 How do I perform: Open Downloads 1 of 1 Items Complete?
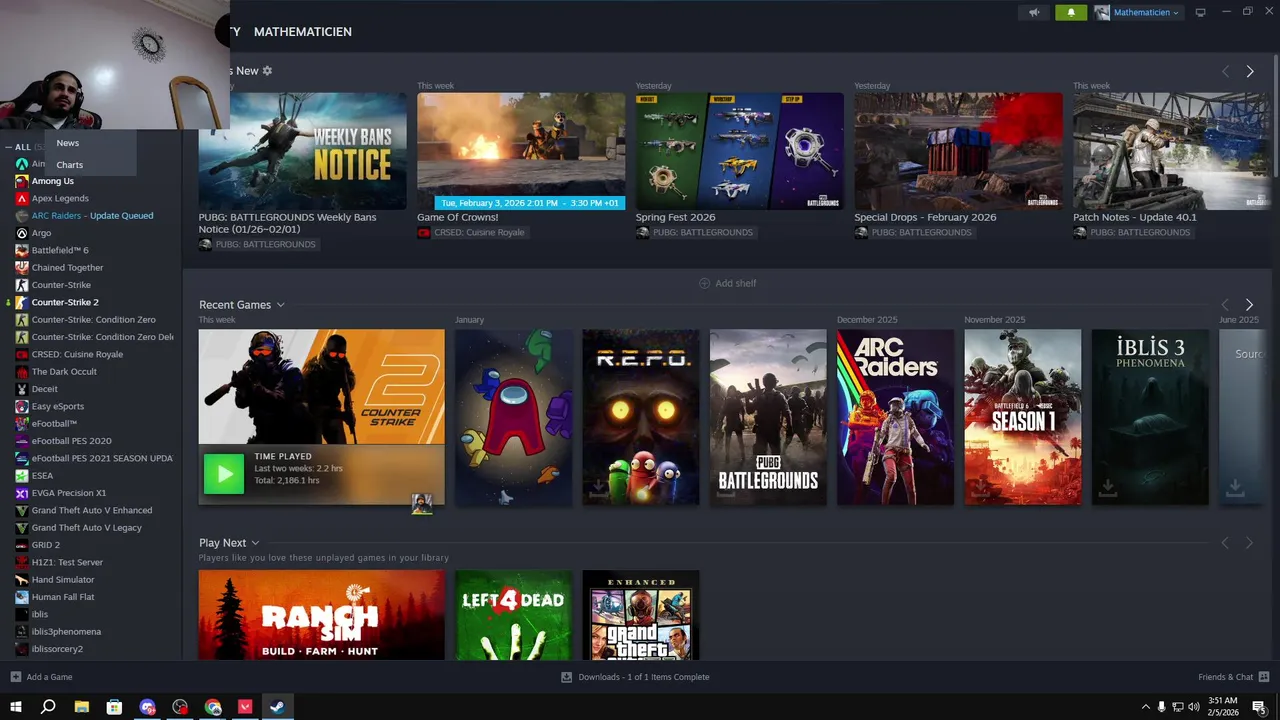[644, 677]
